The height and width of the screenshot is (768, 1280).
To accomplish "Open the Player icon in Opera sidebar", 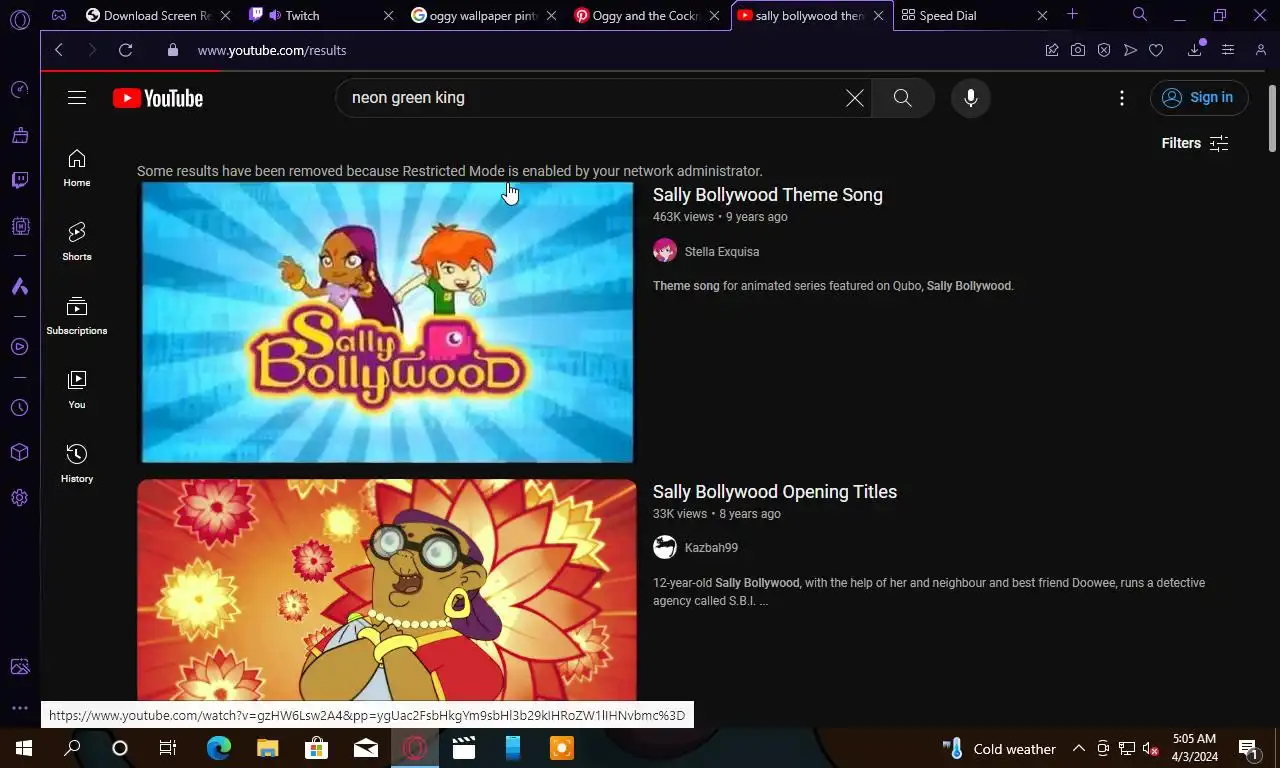I will point(20,347).
